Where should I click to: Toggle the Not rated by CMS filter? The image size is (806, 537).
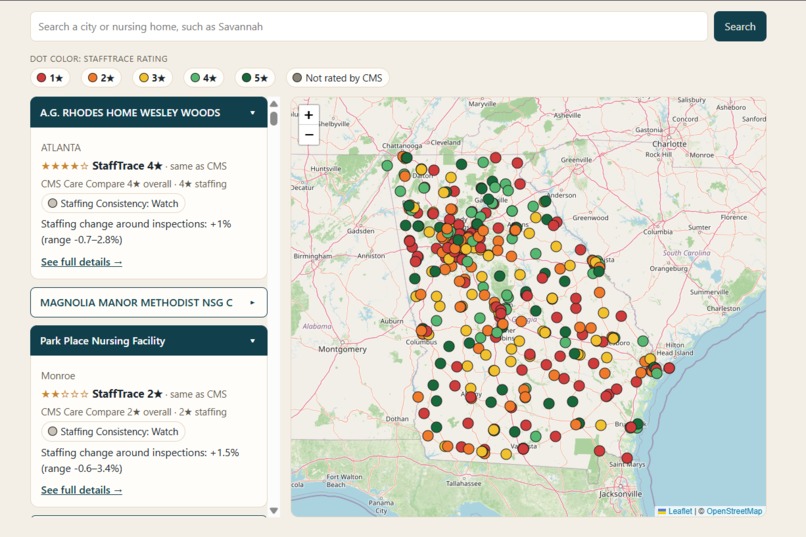click(x=337, y=78)
